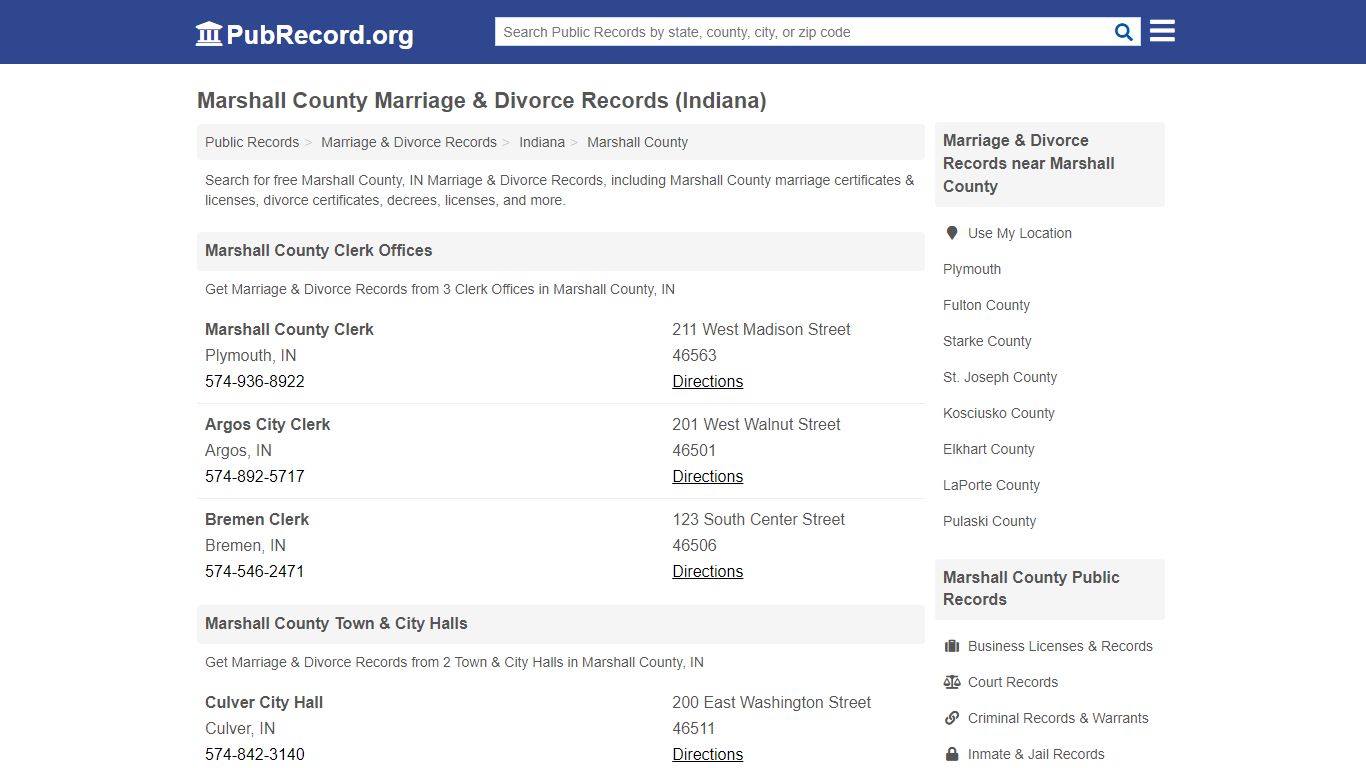Open Kosciusko County link
1366x768 pixels.
pyautogui.click(x=999, y=413)
